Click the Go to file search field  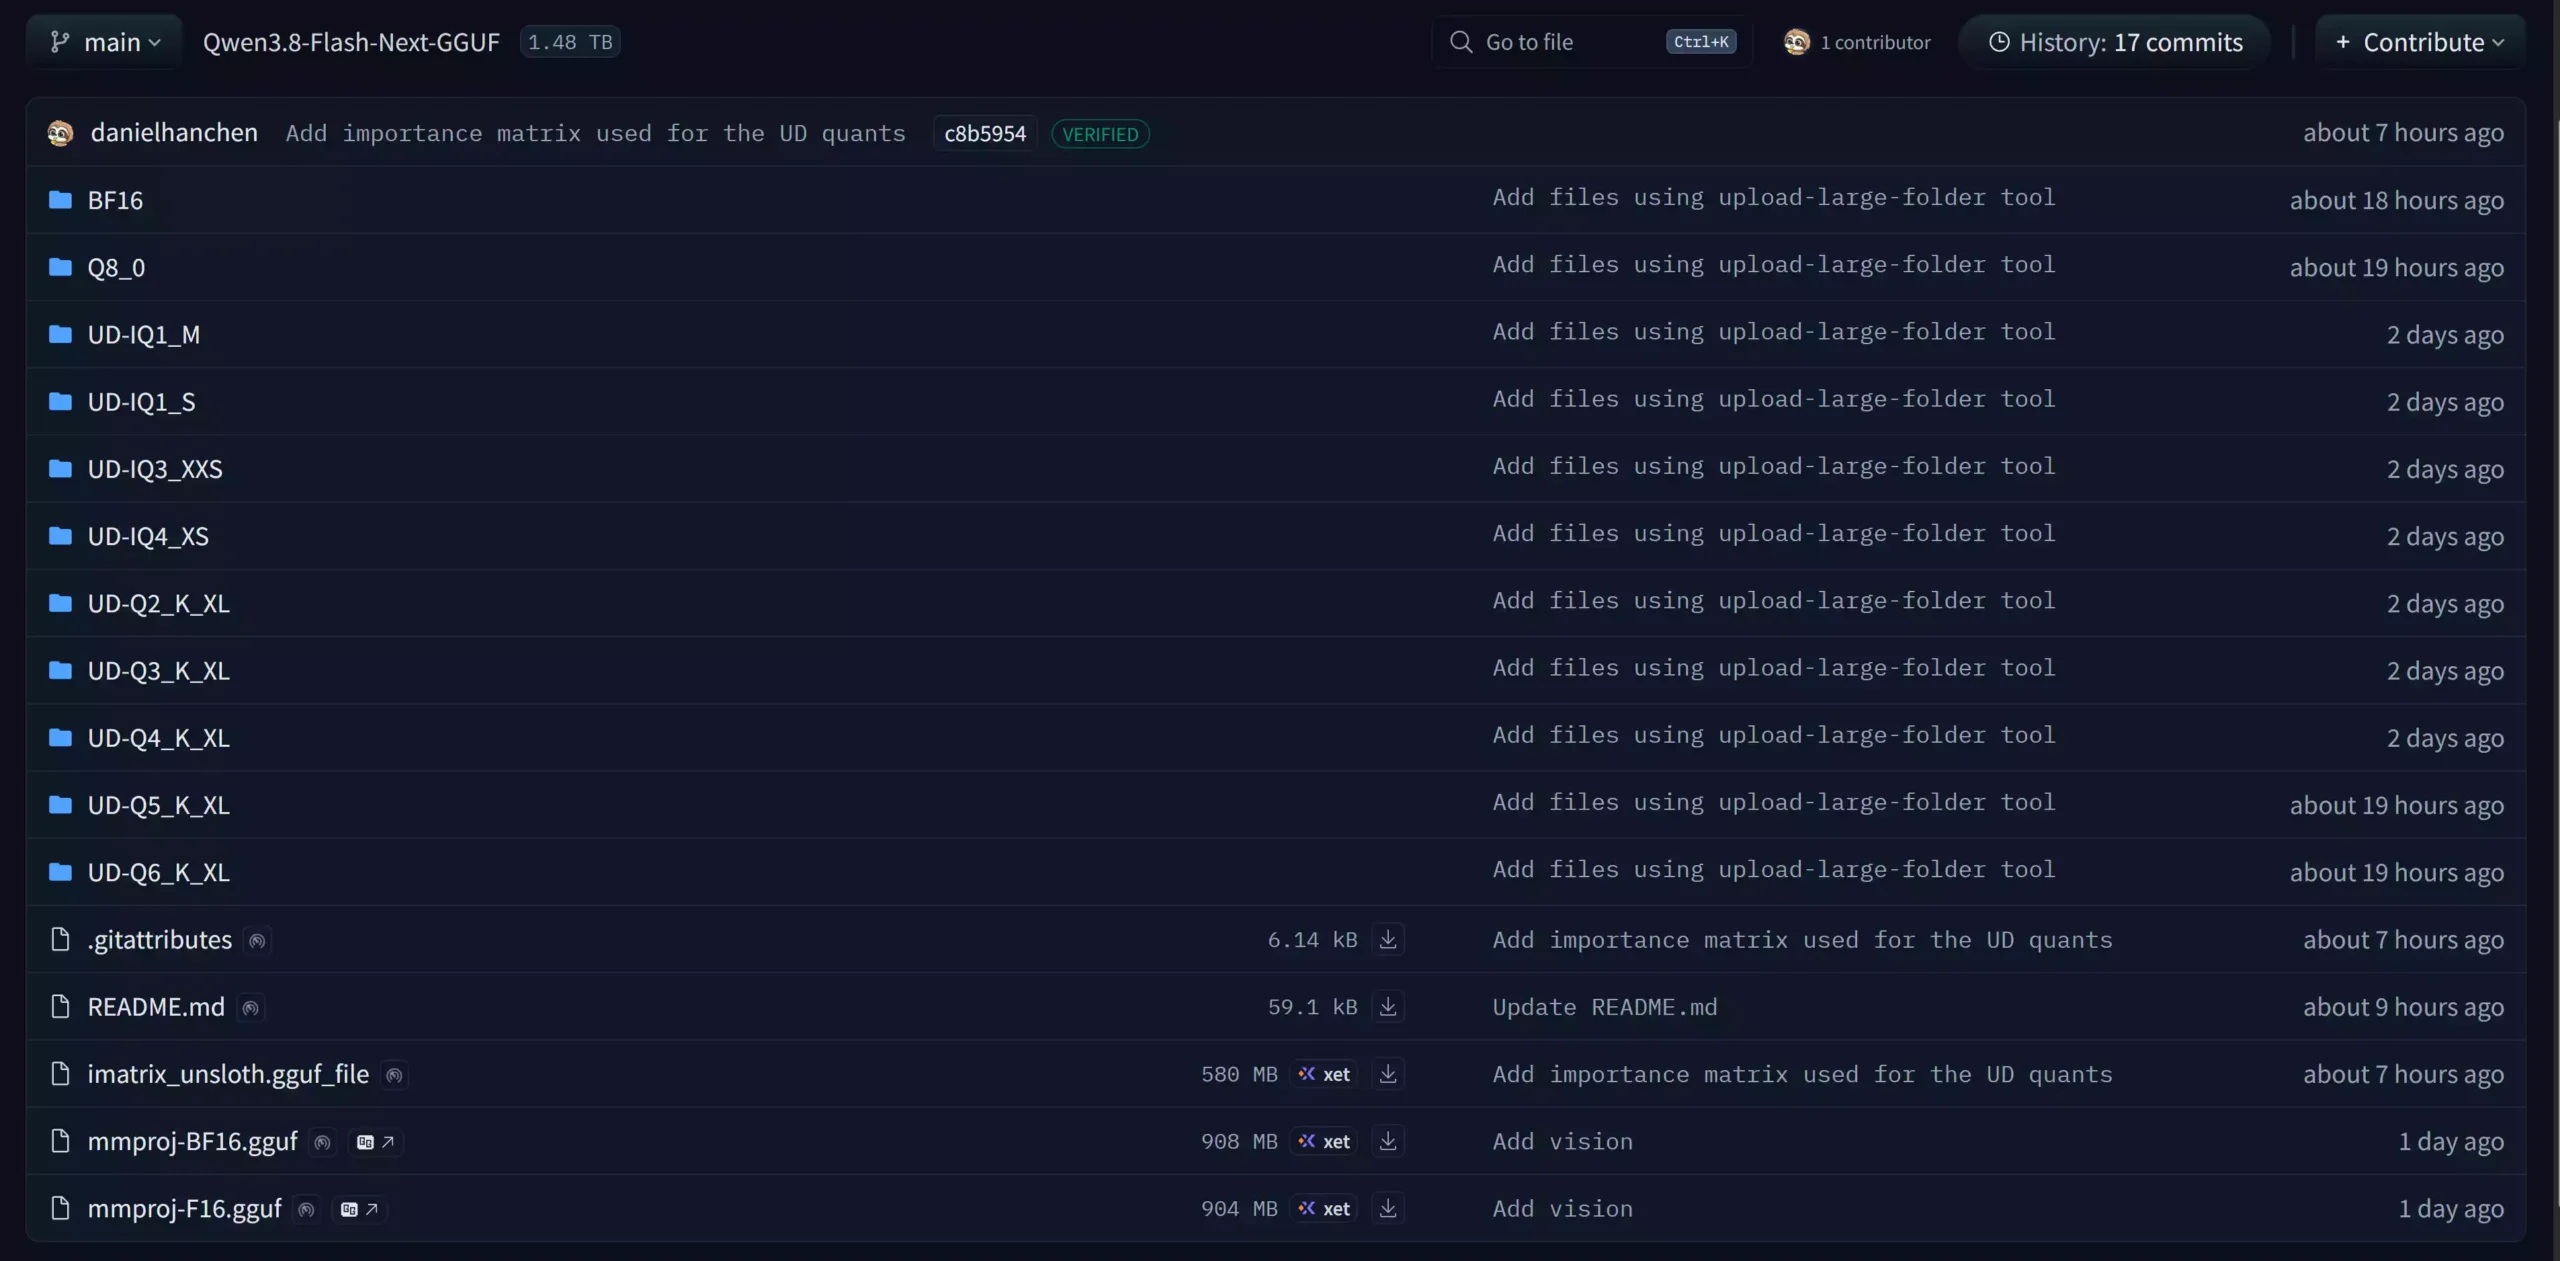tap(1592, 42)
